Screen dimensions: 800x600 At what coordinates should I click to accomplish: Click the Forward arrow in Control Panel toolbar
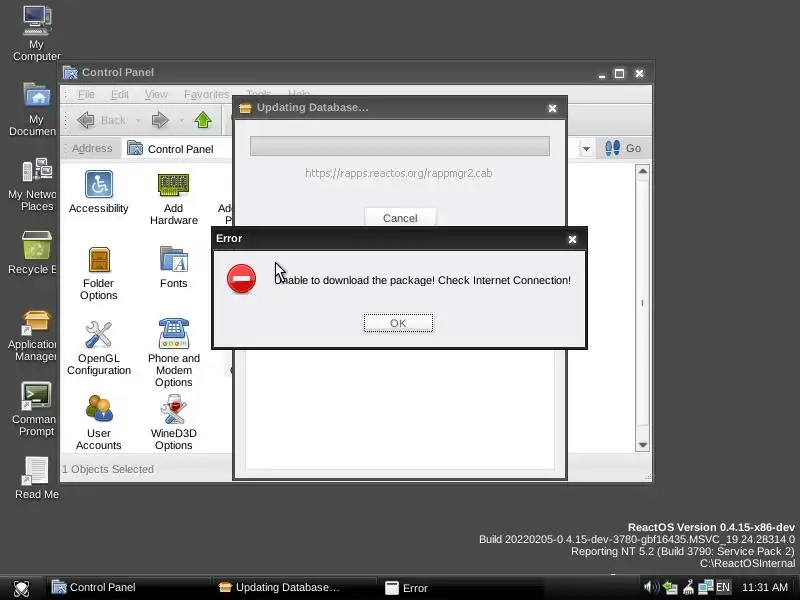(160, 120)
